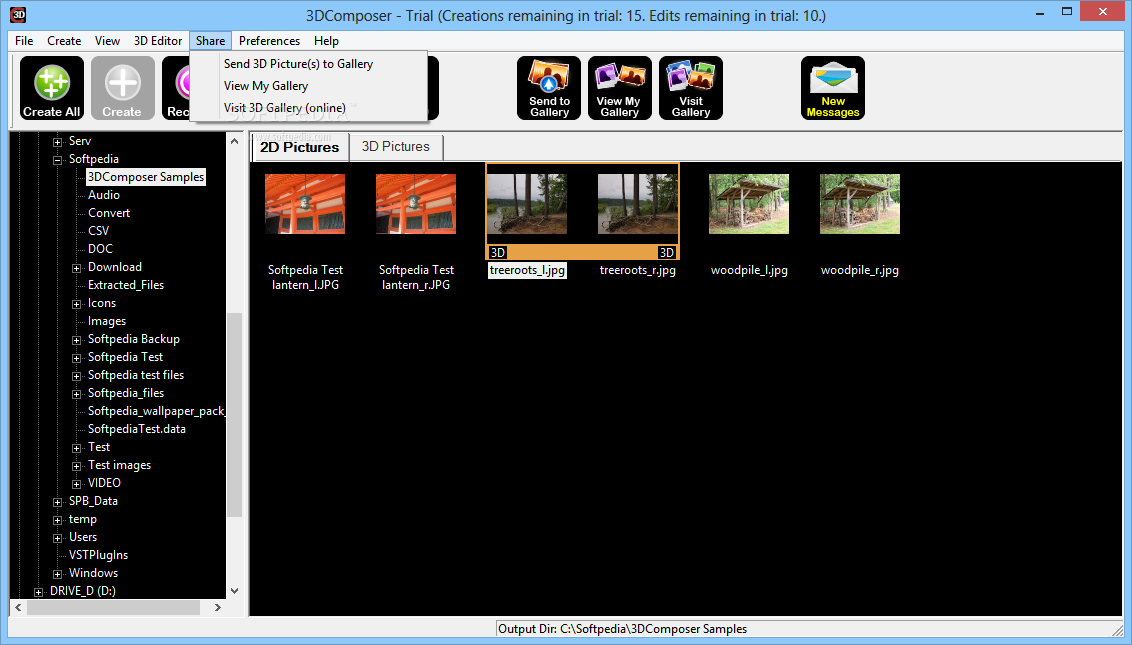The width and height of the screenshot is (1132, 645).
Task: Select the treeroots_r.jpg thumbnail
Action: click(x=638, y=204)
